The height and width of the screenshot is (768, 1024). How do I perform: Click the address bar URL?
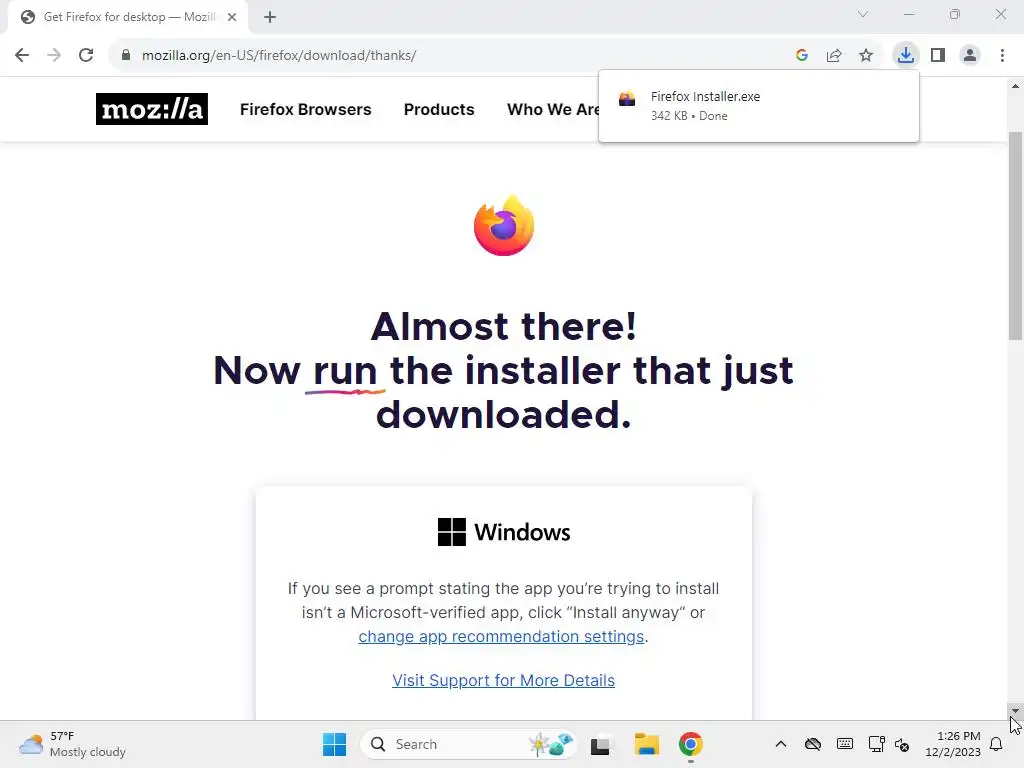coord(279,55)
